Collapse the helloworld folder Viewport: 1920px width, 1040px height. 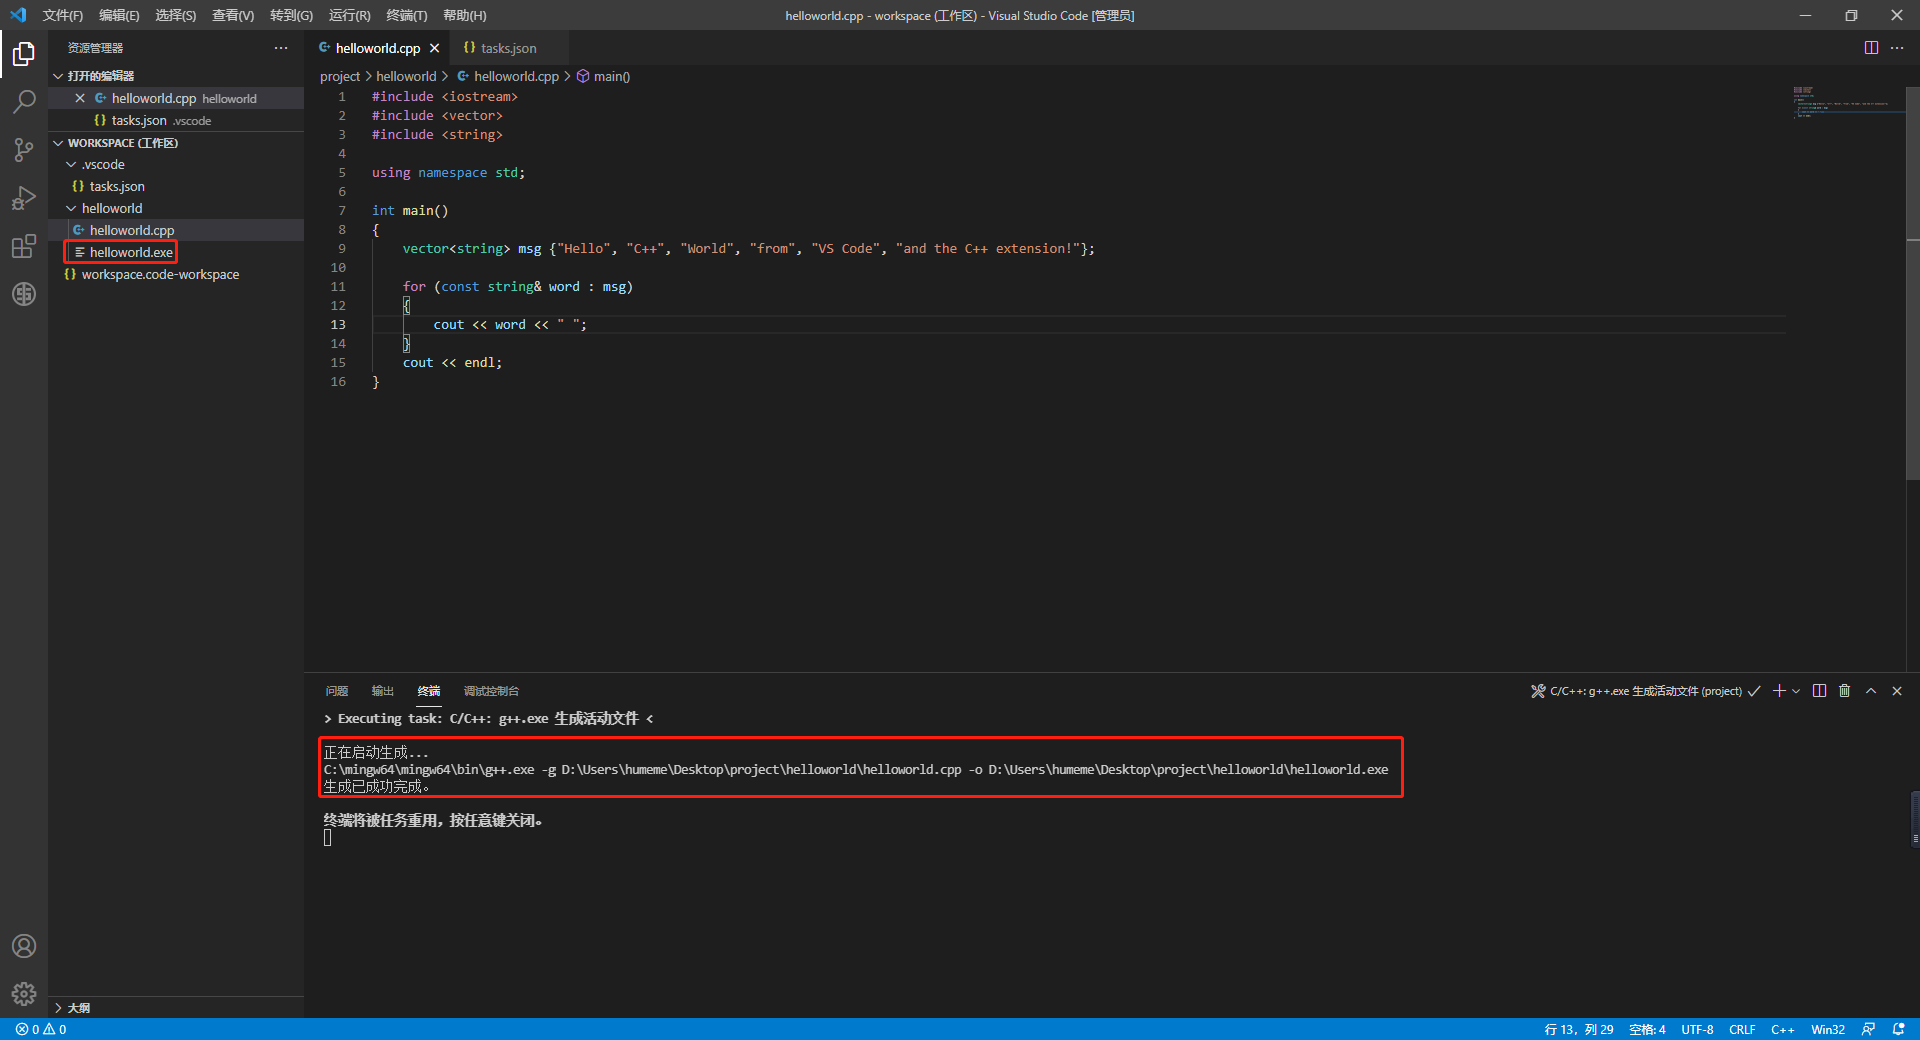point(71,208)
